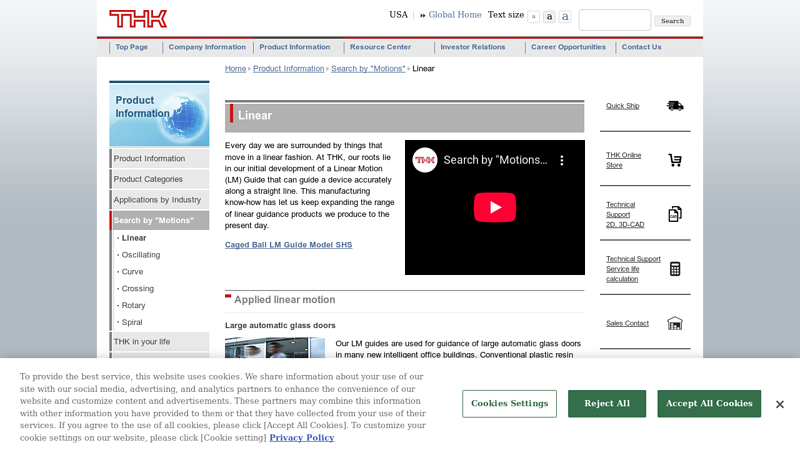Click the Quick Ship truck icon

tap(675, 106)
